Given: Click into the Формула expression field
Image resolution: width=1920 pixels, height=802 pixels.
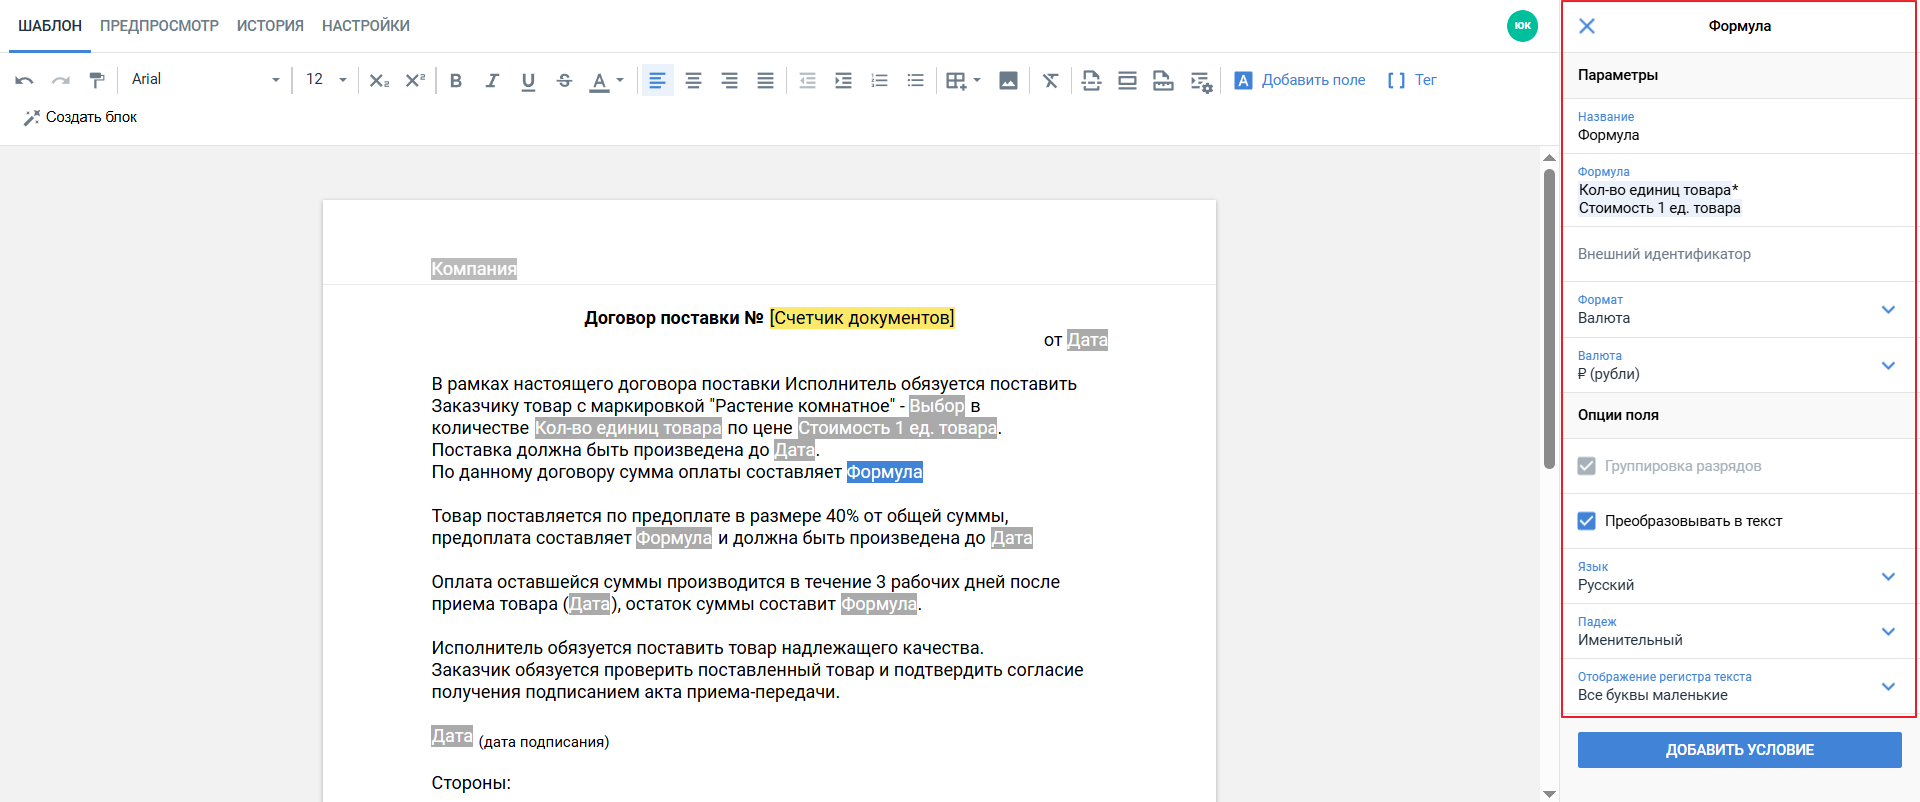Looking at the screenshot, I should coord(1739,191).
